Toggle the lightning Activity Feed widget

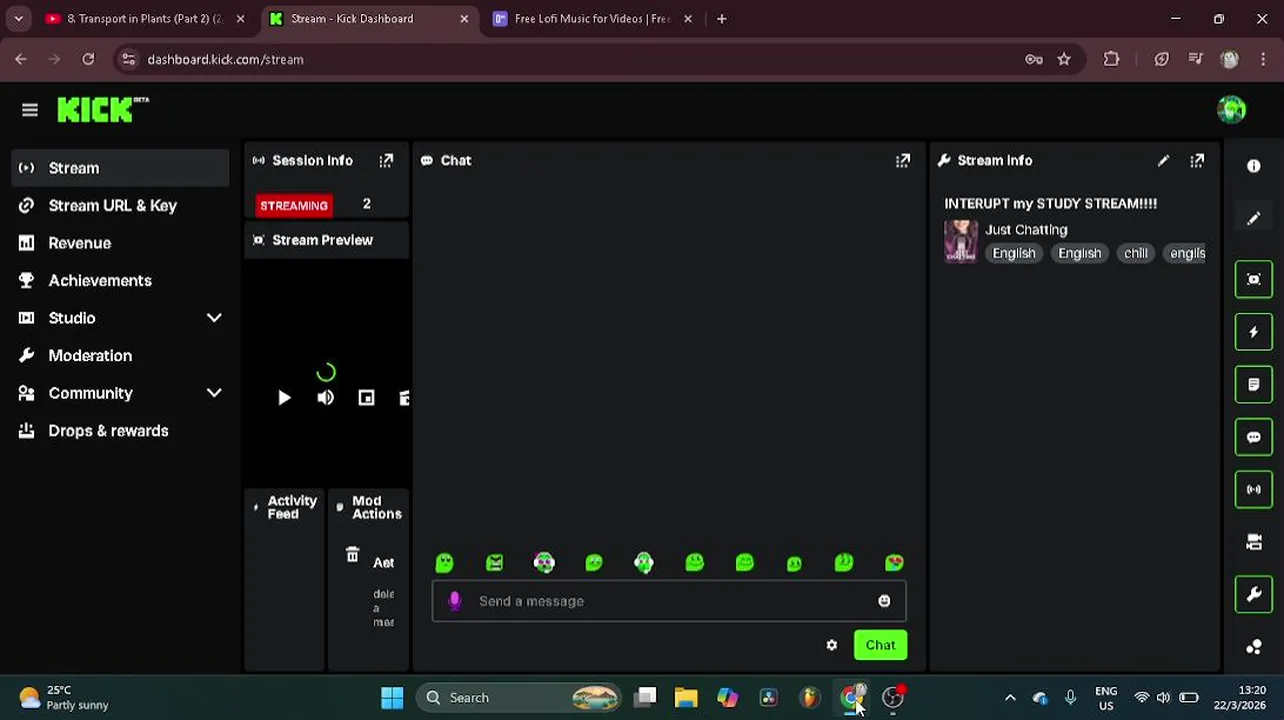tap(1254, 332)
